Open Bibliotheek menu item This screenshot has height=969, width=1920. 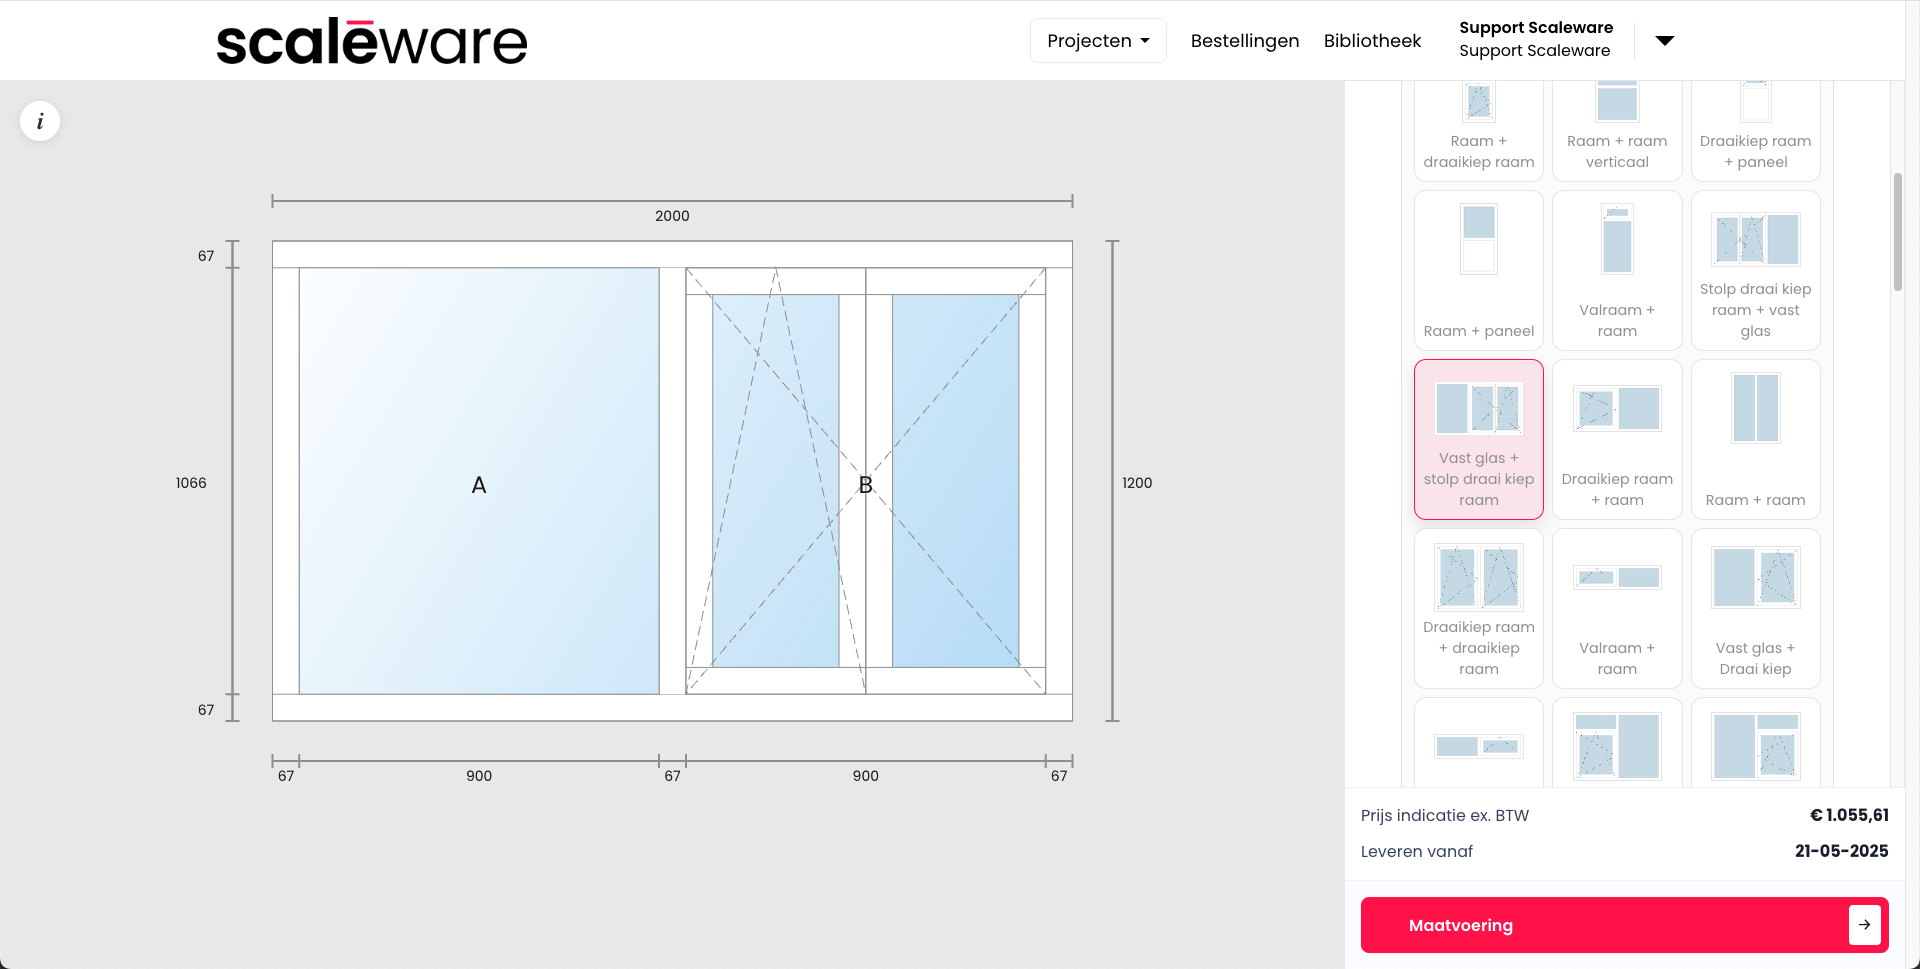pos(1372,41)
